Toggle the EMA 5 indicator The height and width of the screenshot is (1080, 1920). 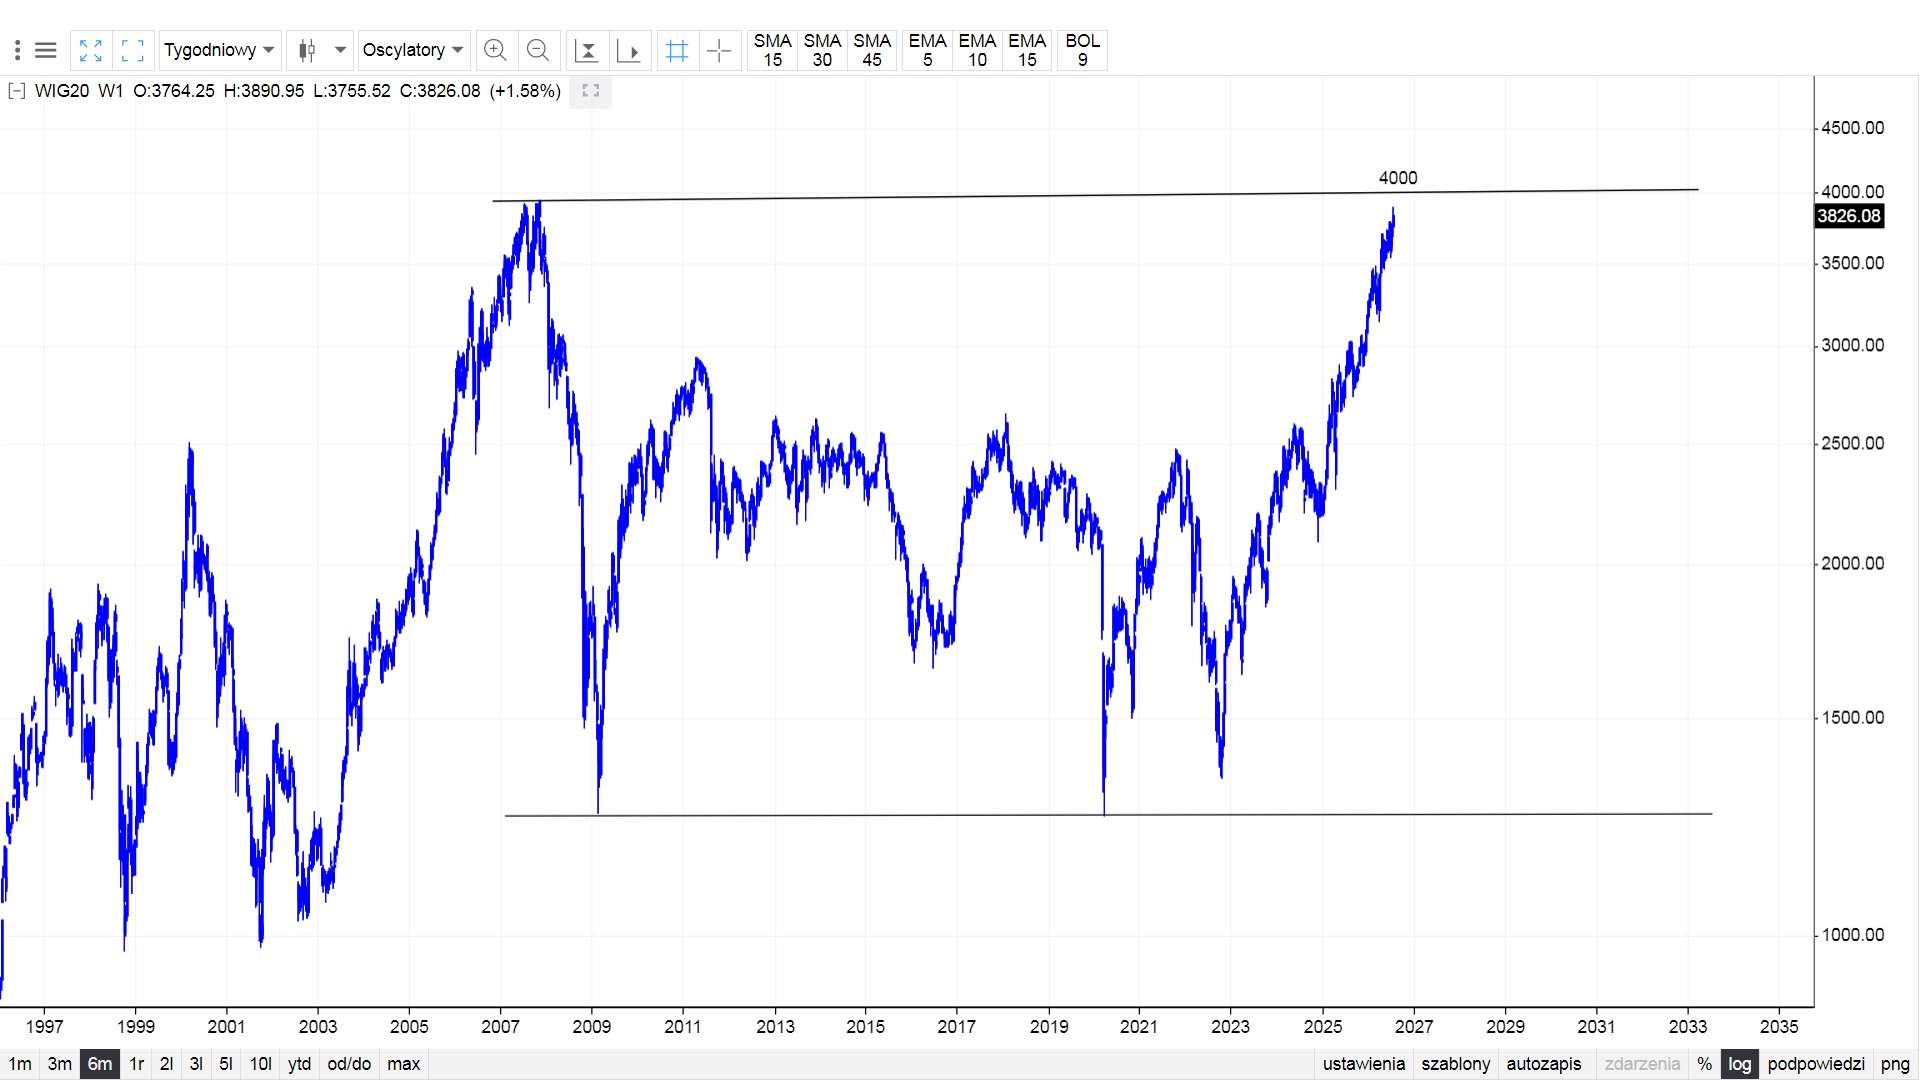[x=927, y=50]
